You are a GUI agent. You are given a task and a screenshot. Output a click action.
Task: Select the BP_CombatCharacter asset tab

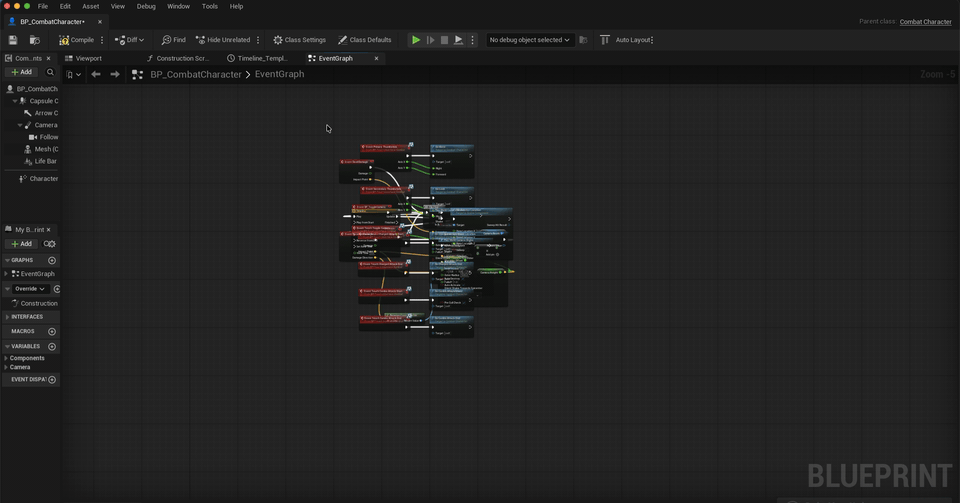pyautogui.click(x=52, y=21)
